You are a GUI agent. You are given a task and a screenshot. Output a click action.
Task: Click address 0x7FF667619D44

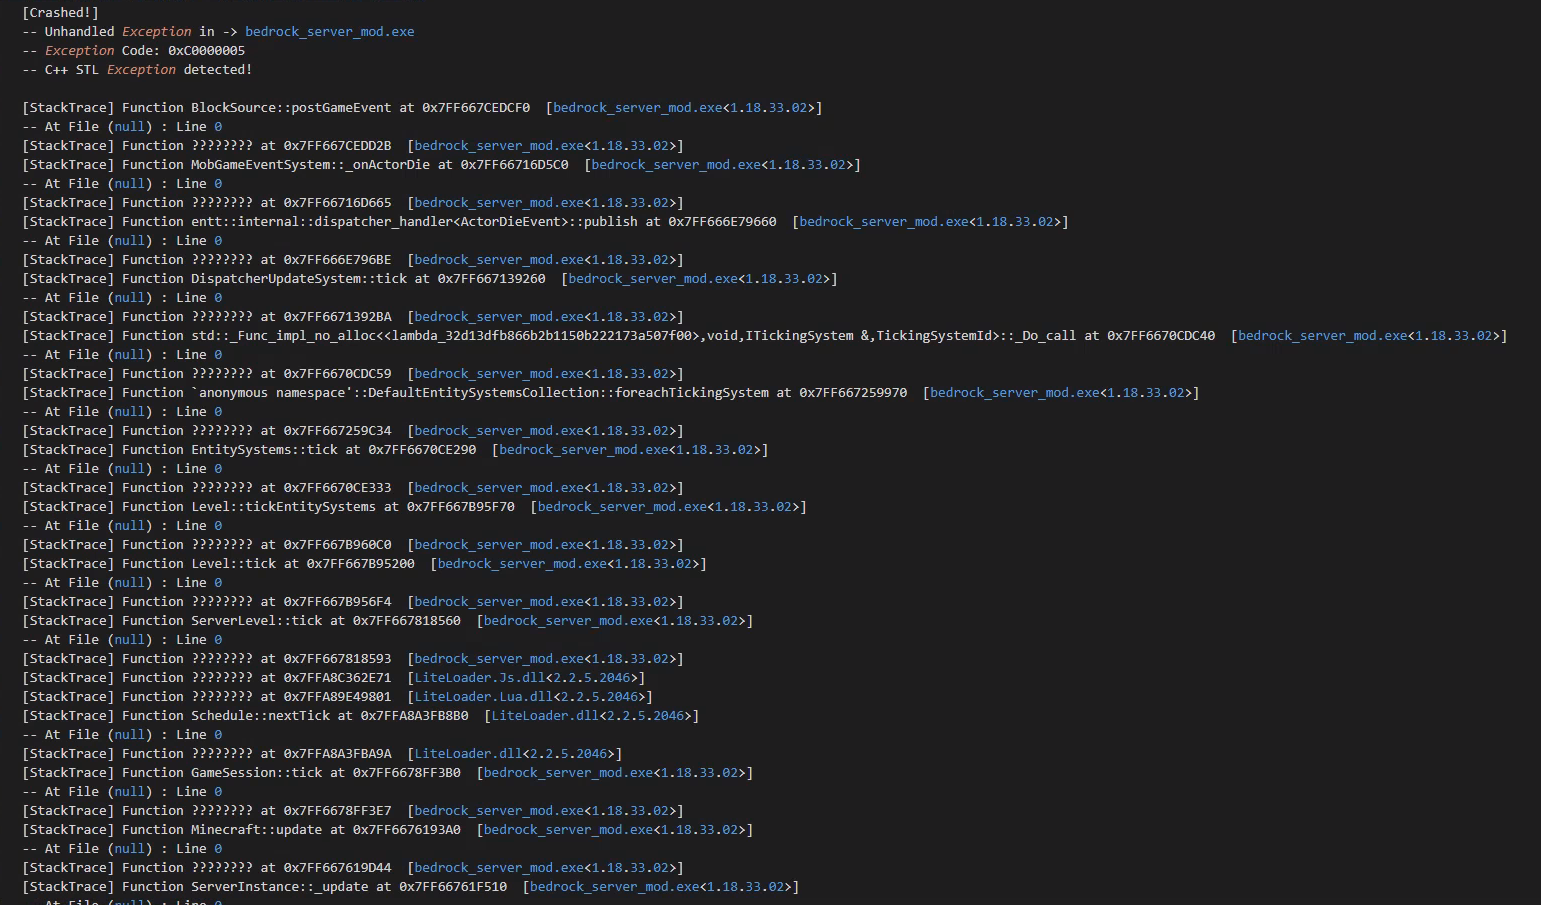tap(337, 868)
